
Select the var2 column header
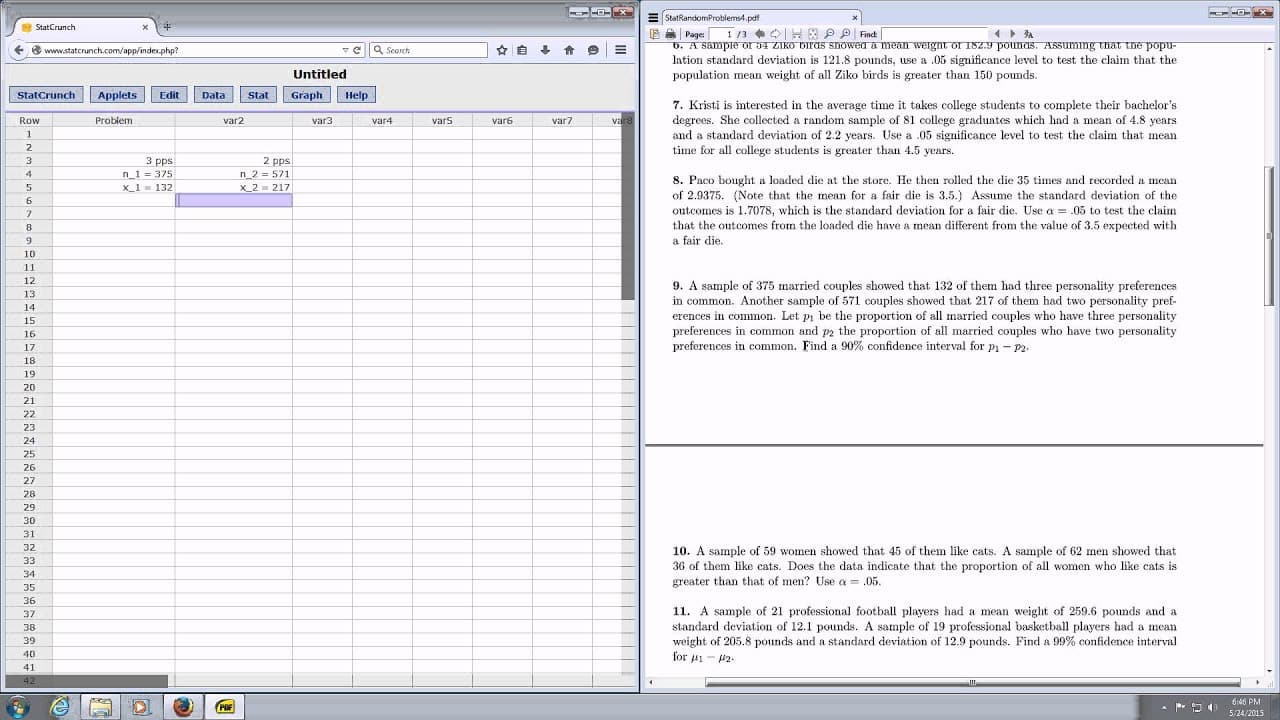point(234,120)
